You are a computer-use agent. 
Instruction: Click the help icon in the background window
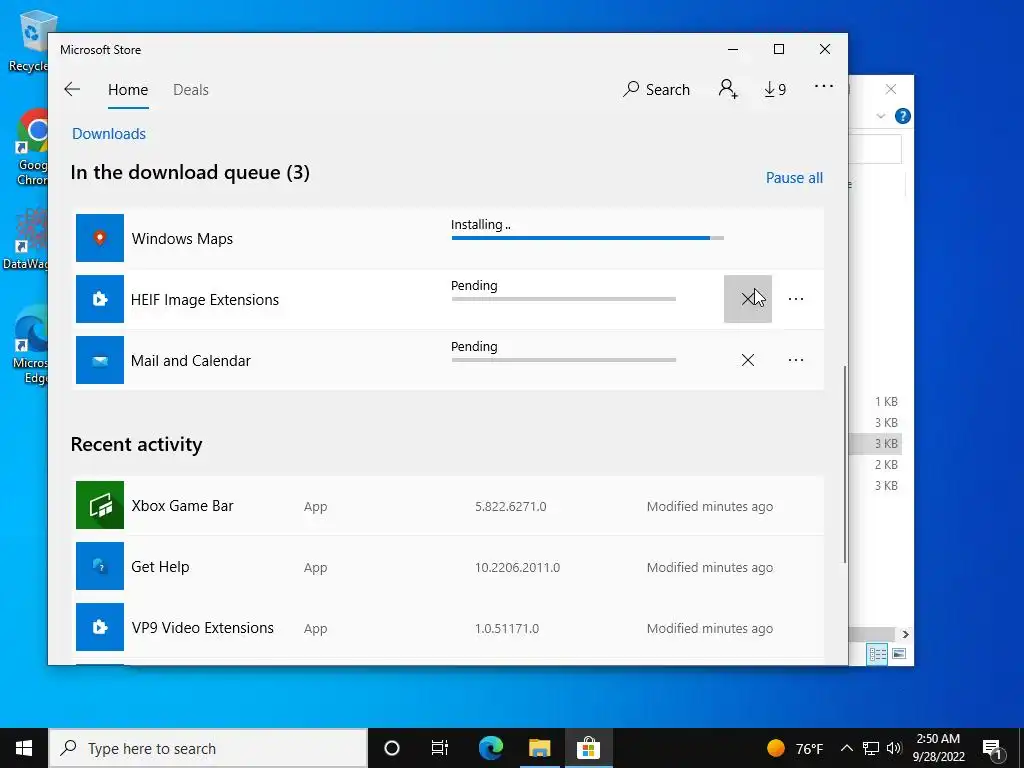tap(903, 116)
